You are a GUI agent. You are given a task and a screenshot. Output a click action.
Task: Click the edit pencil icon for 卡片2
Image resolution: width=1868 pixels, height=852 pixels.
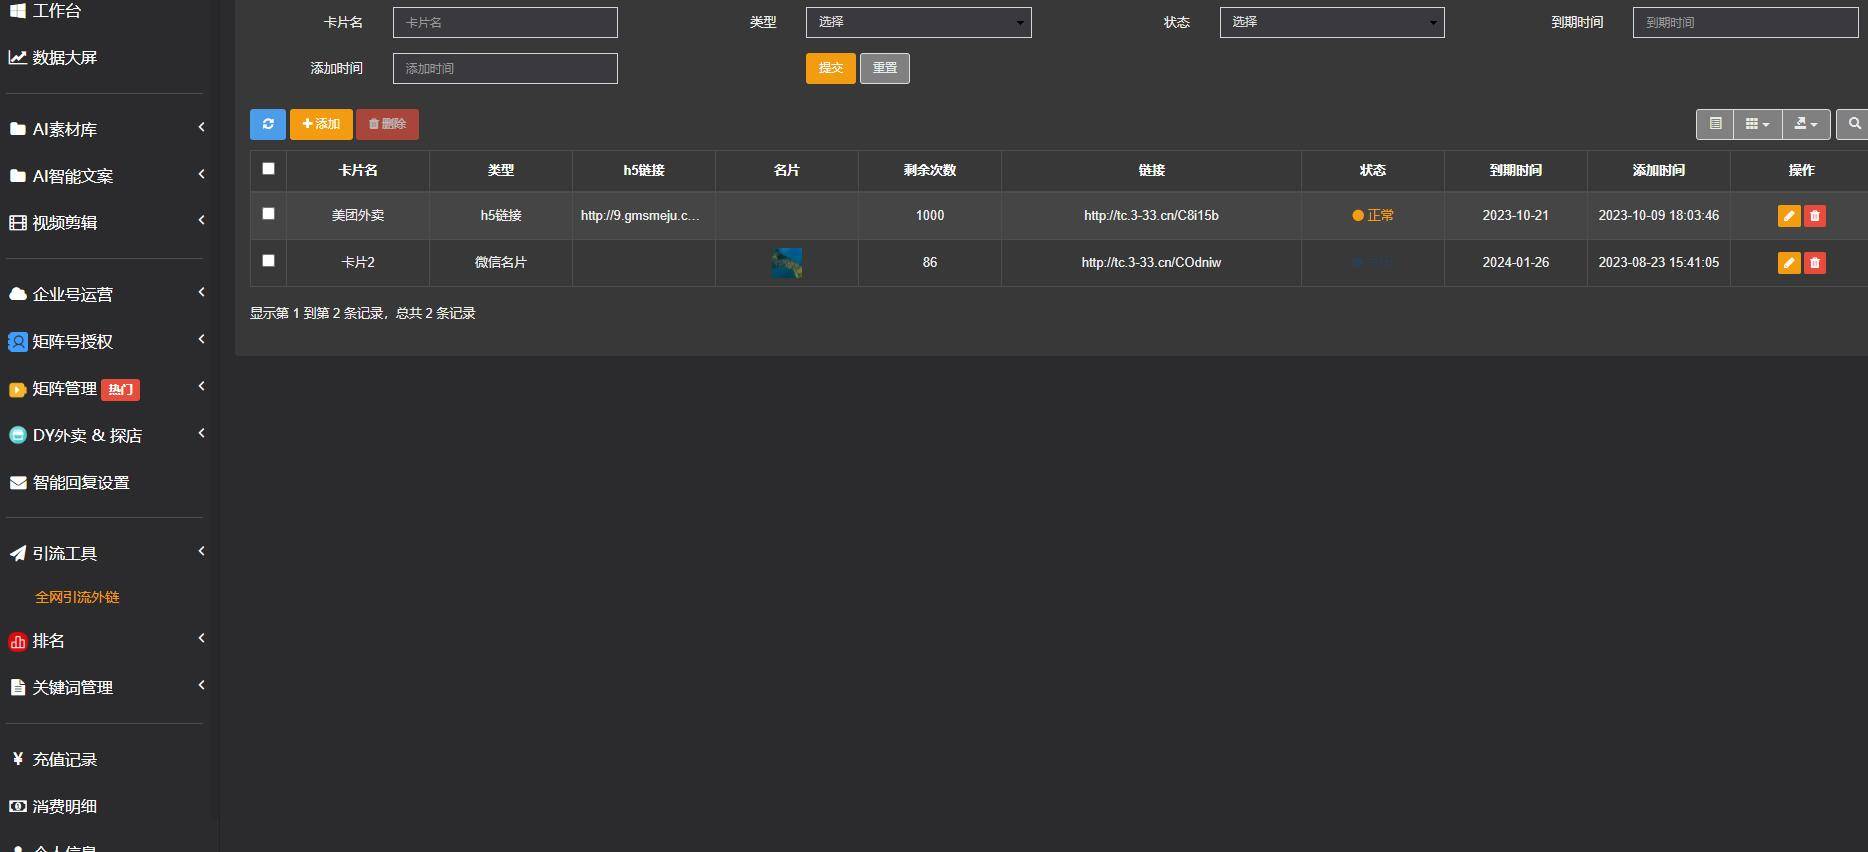[x=1788, y=263]
